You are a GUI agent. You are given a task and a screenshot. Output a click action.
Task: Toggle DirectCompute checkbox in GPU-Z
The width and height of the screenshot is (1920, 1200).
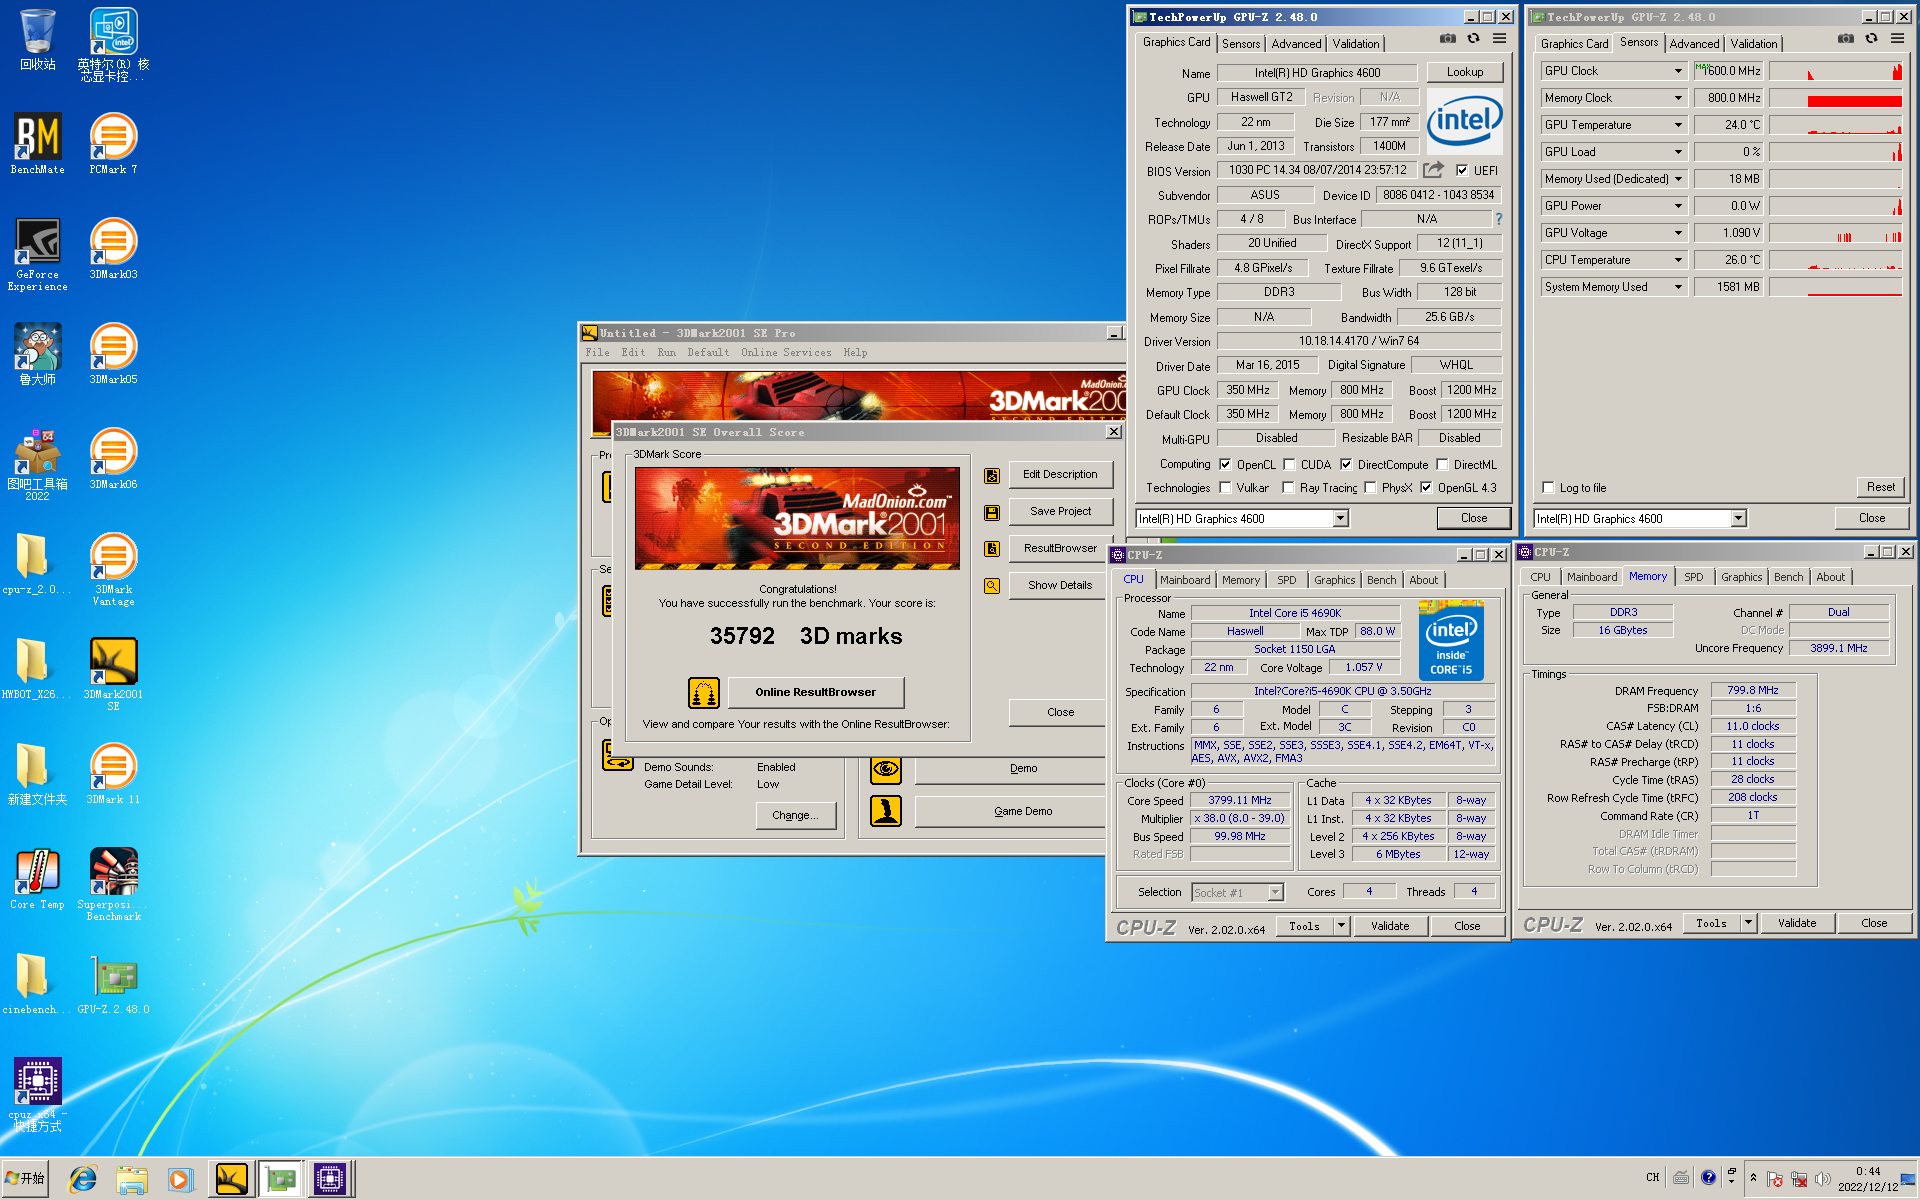[x=1346, y=464]
